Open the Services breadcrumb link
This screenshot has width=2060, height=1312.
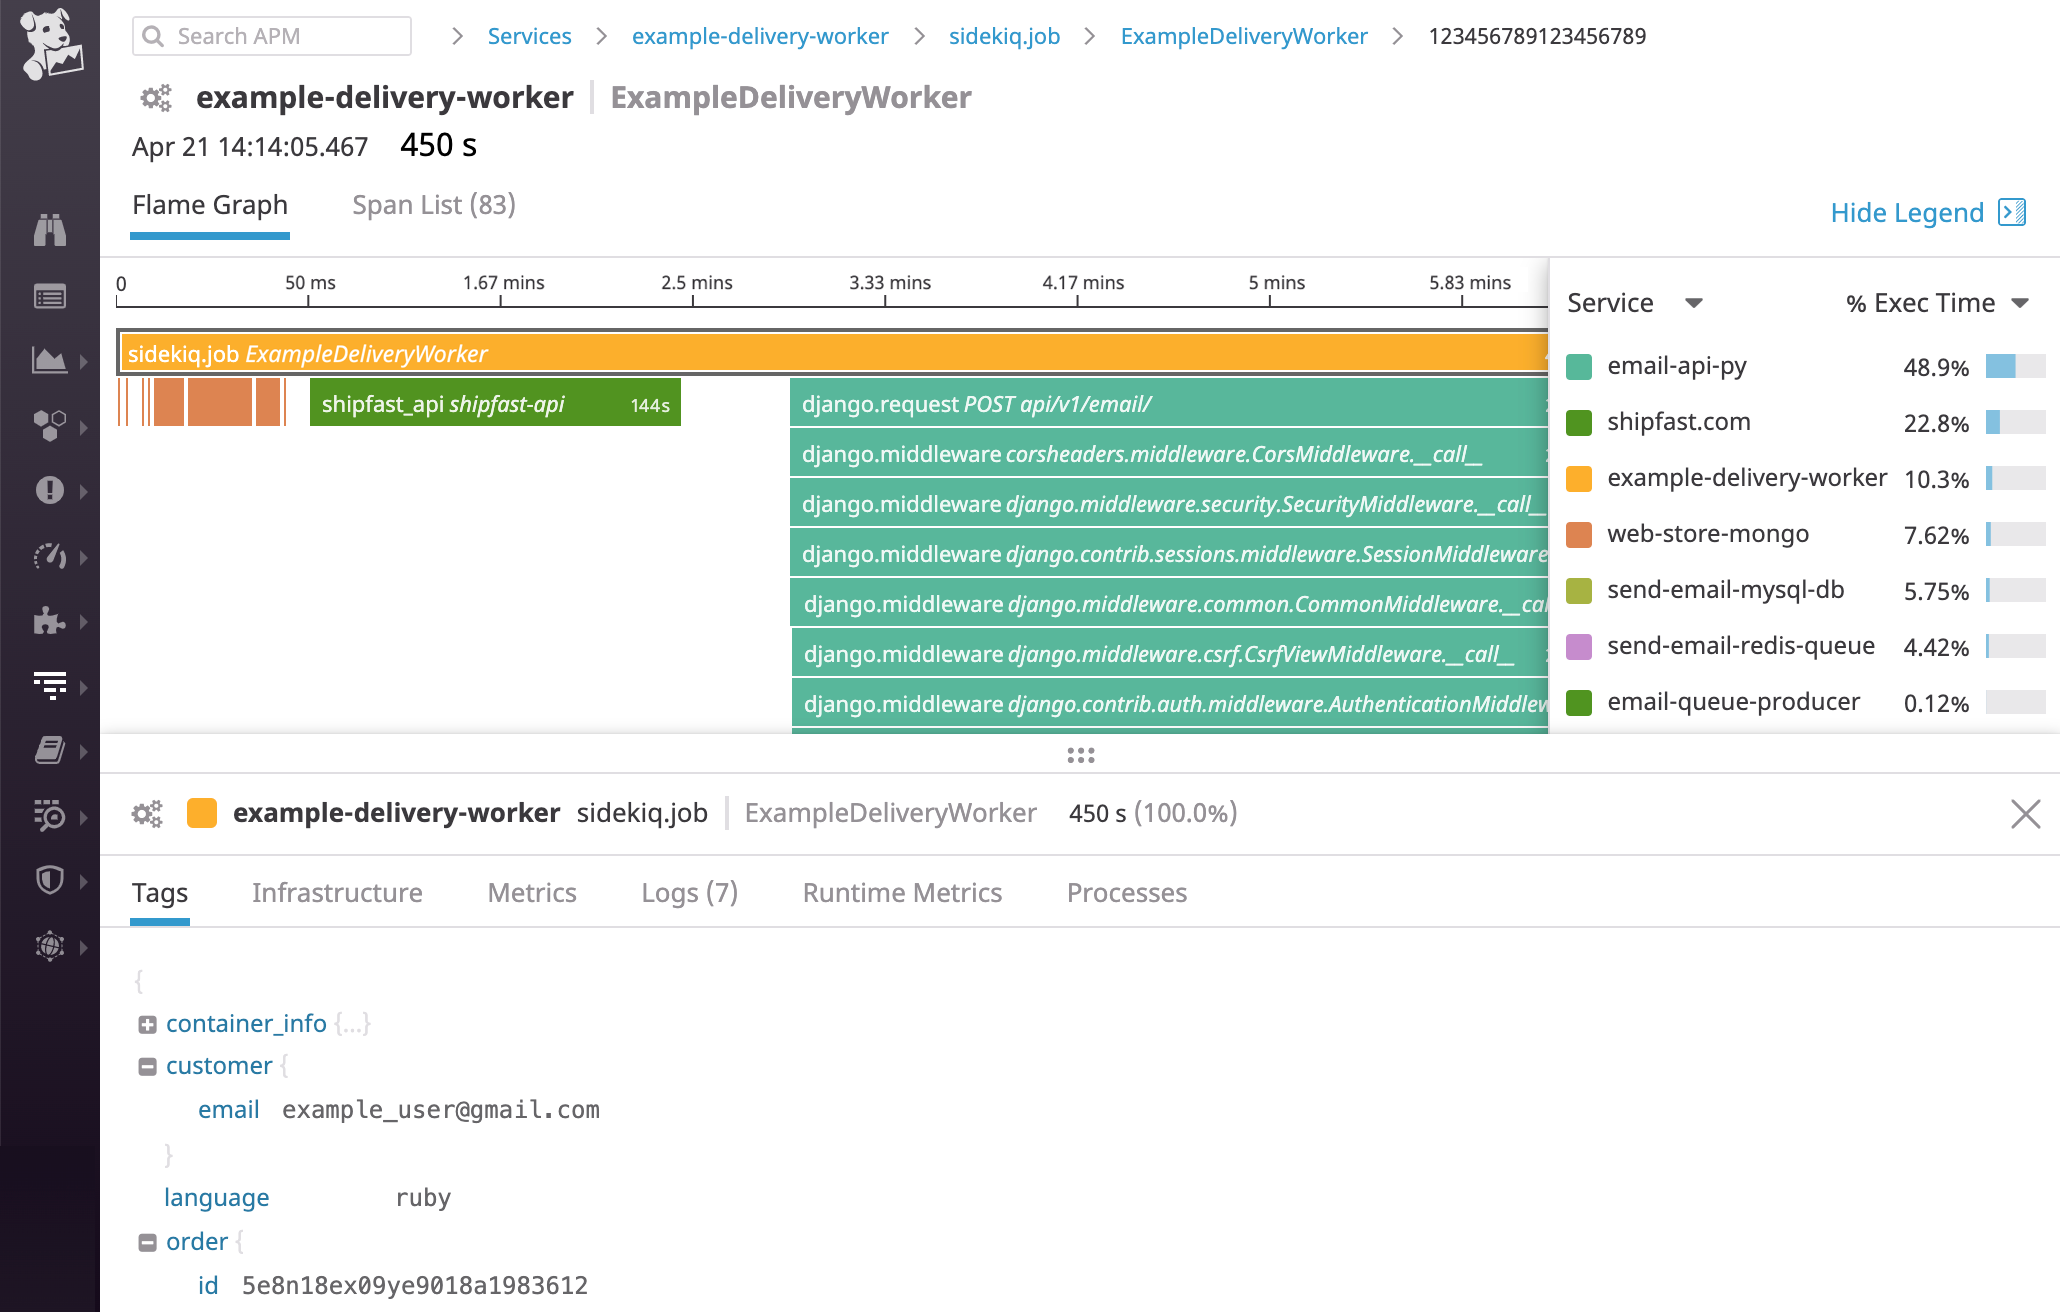(x=529, y=35)
